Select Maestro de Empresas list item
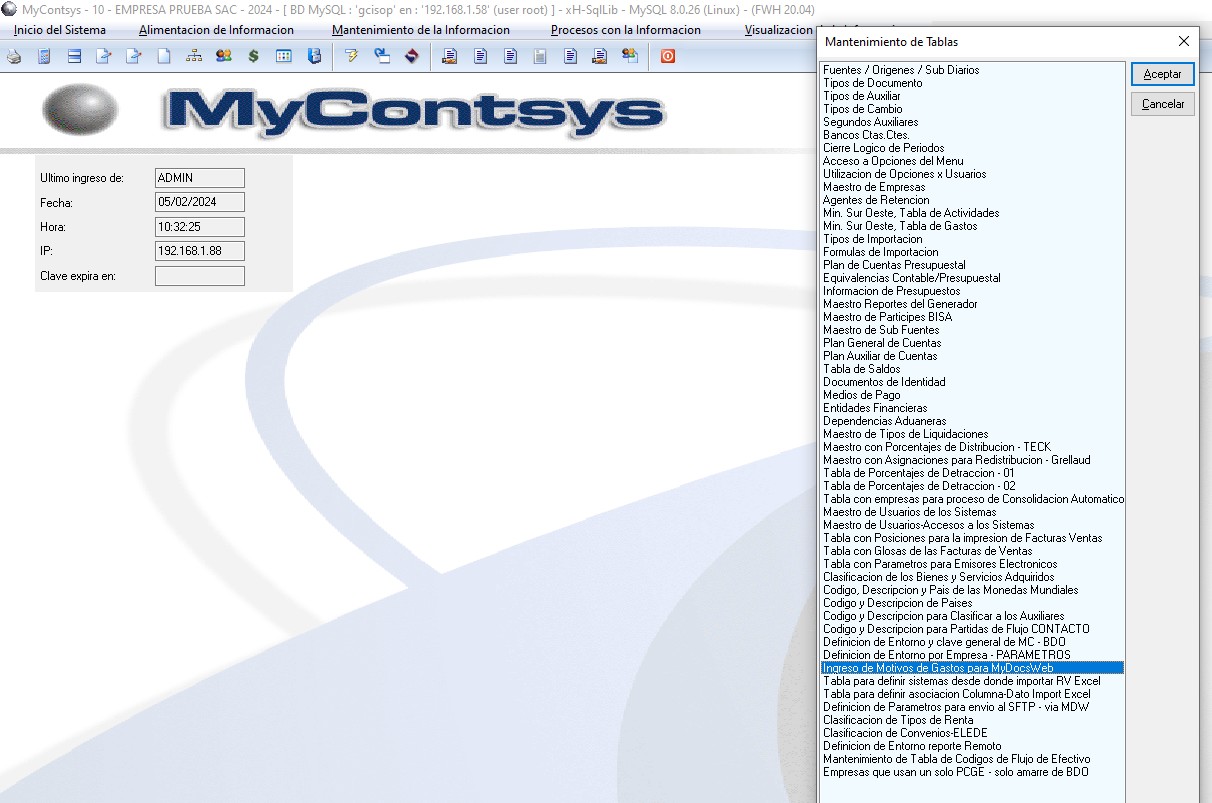The width and height of the screenshot is (1212, 803). [x=873, y=187]
